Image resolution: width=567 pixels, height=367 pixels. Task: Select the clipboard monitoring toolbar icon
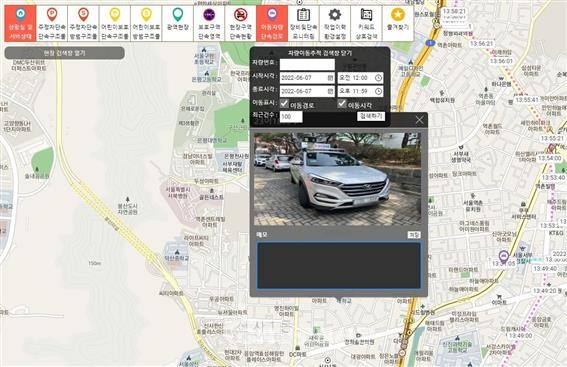point(303,15)
